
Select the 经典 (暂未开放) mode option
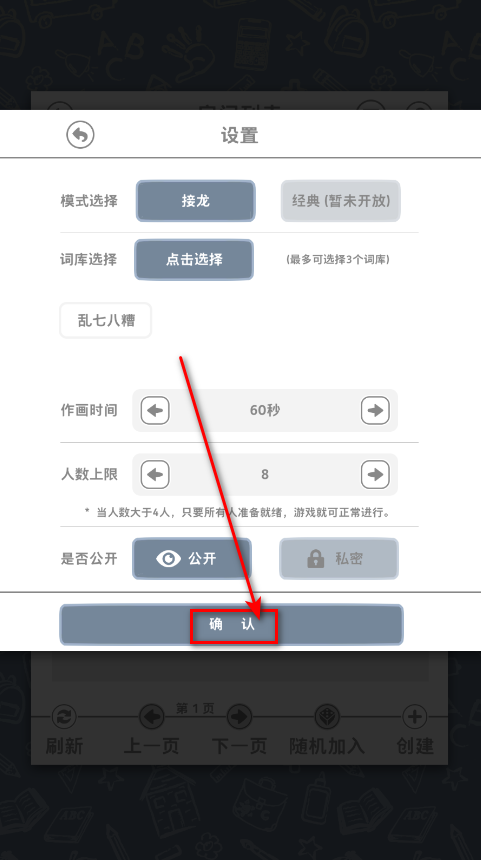[341, 201]
